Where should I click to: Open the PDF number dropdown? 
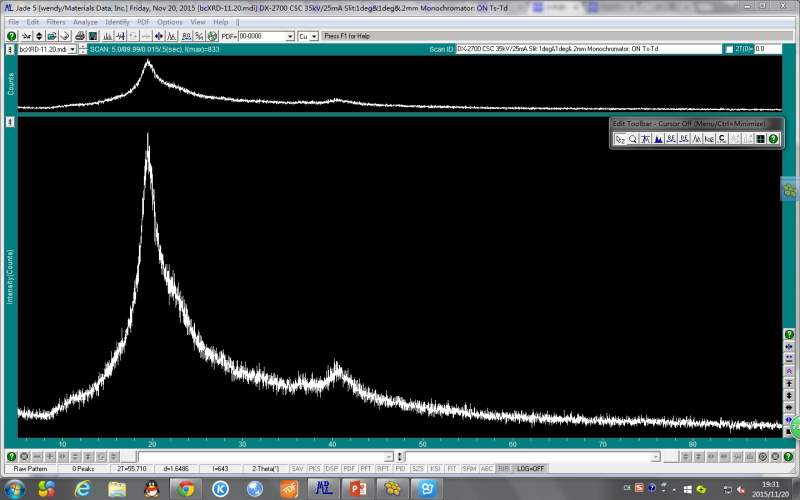pos(290,36)
